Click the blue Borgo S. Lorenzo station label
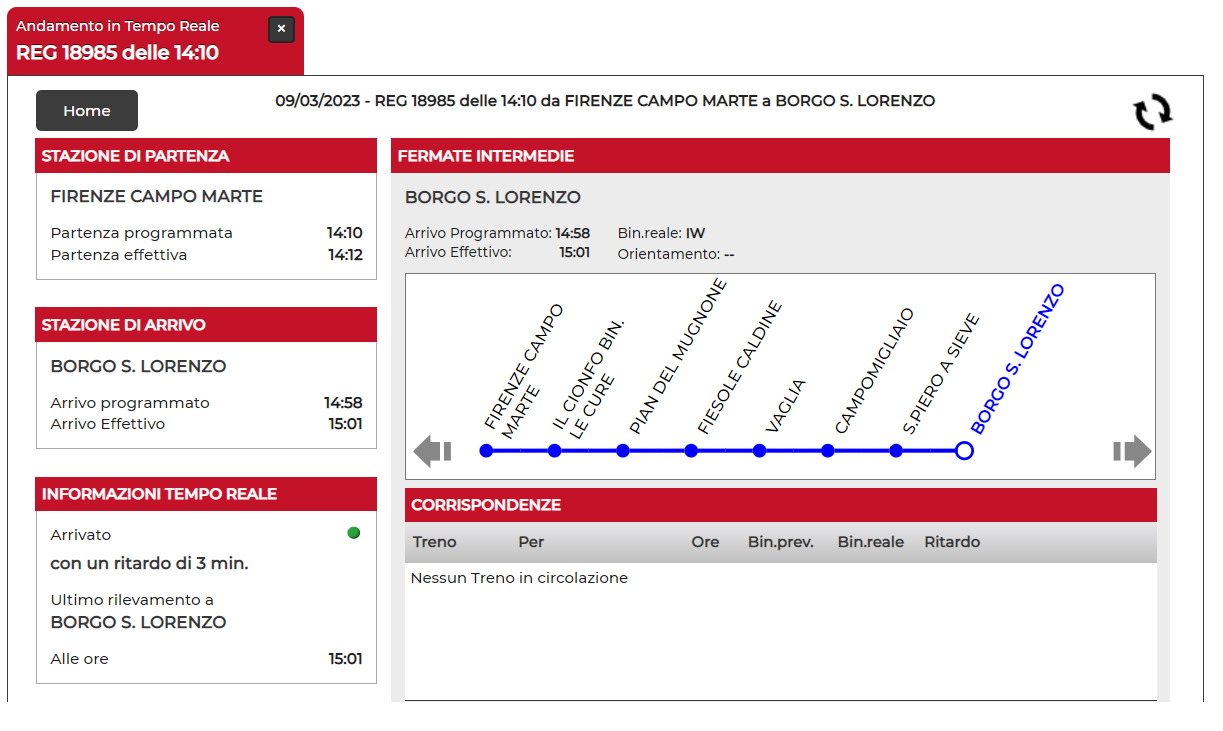This screenshot has height=731, width=1223. [x=1018, y=360]
